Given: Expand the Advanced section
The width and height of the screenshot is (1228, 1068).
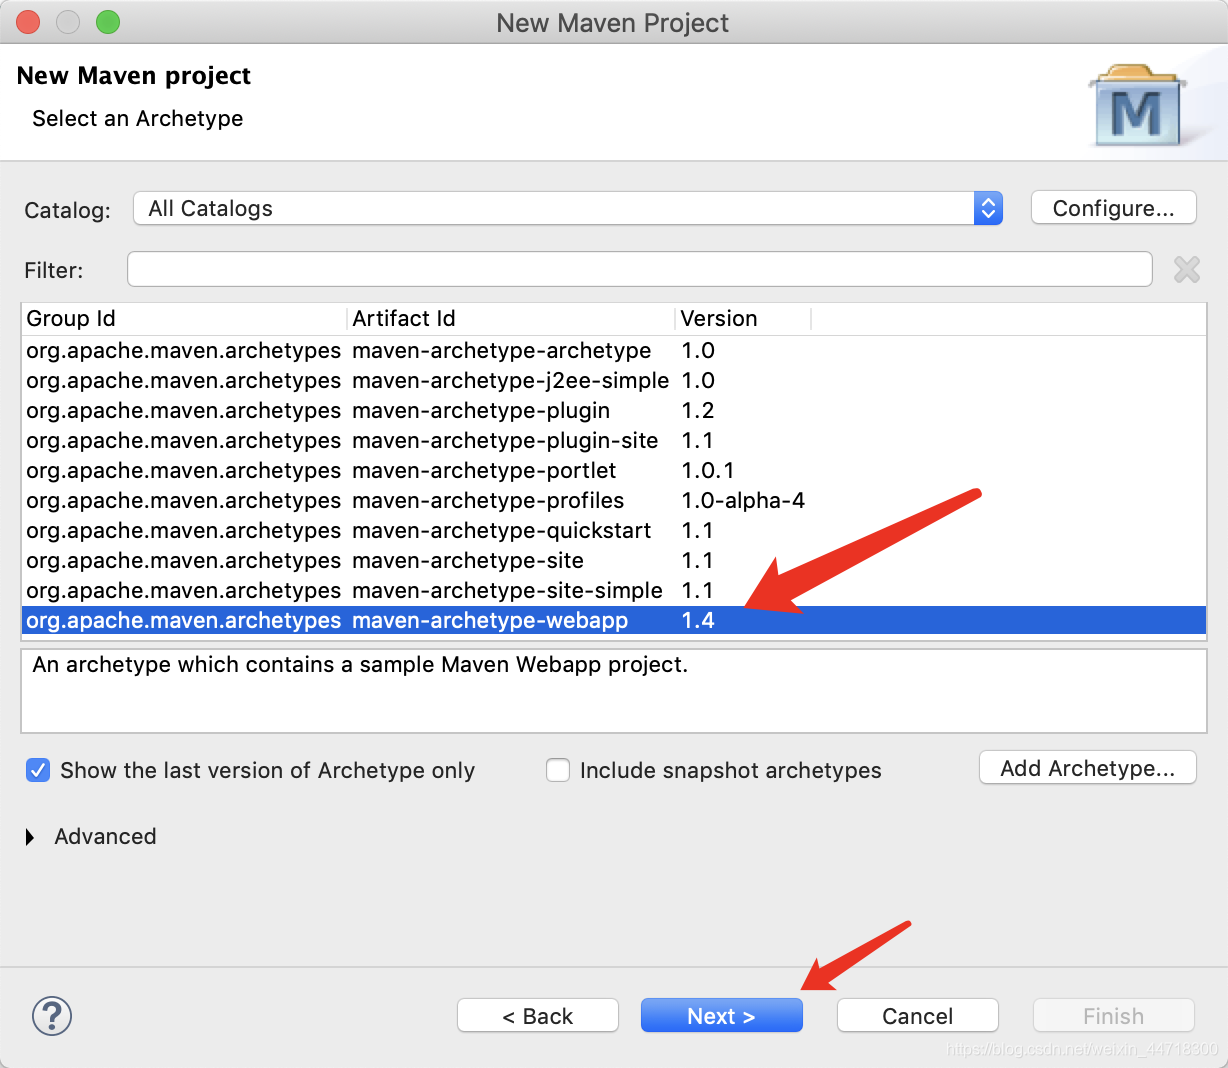Looking at the screenshot, I should coord(30,836).
